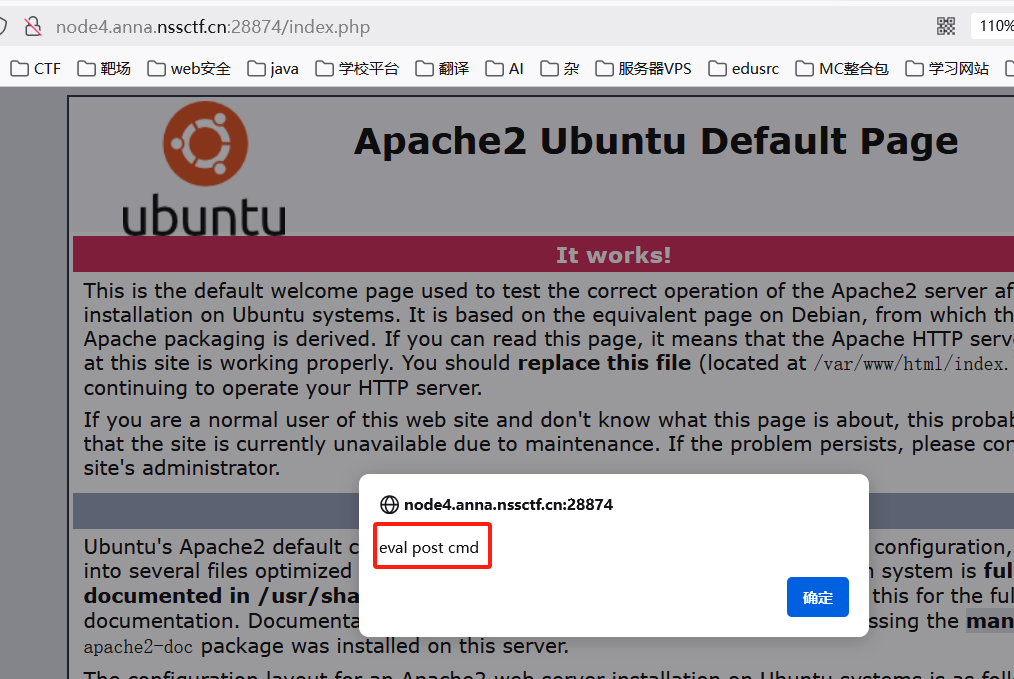Open the CTF bookmarks folder

point(36,69)
